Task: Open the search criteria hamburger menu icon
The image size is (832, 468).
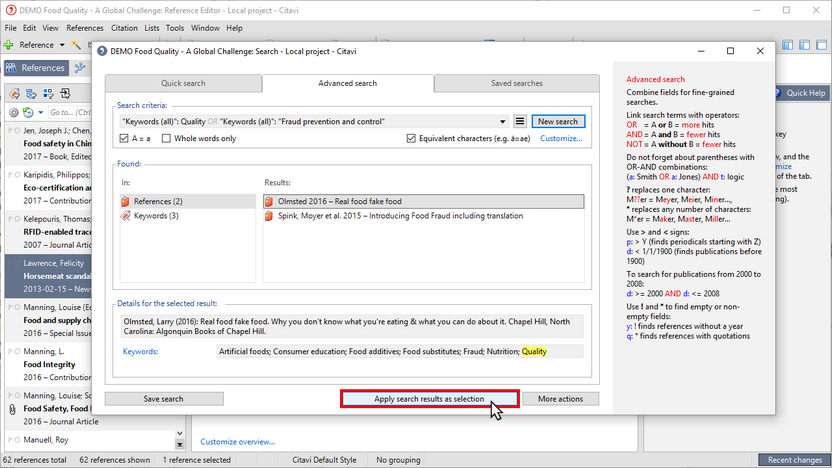Action: click(x=519, y=122)
